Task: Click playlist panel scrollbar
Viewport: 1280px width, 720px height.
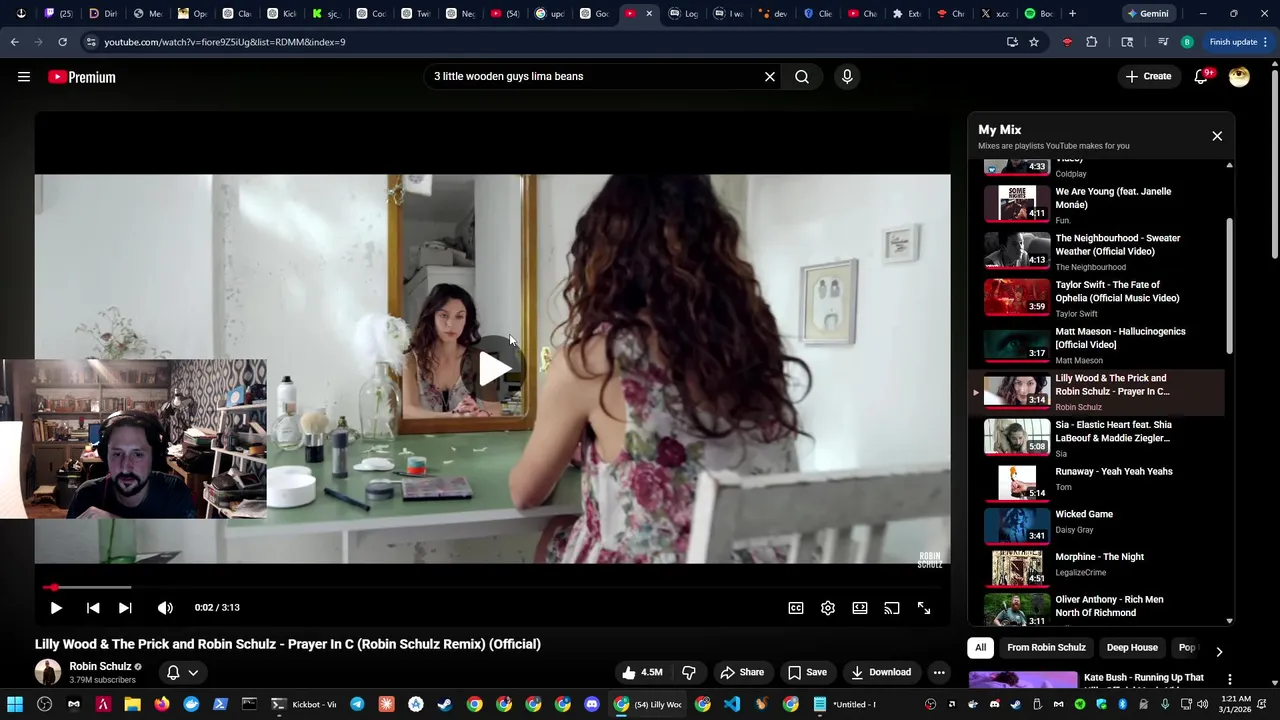Action: coord(1229,285)
